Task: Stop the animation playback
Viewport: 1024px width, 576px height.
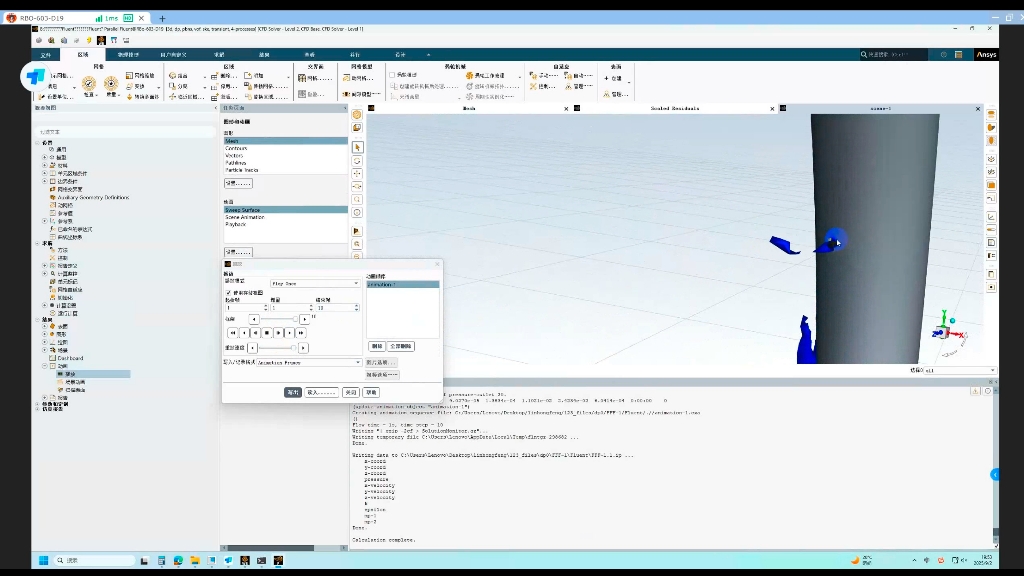Action: [x=266, y=333]
